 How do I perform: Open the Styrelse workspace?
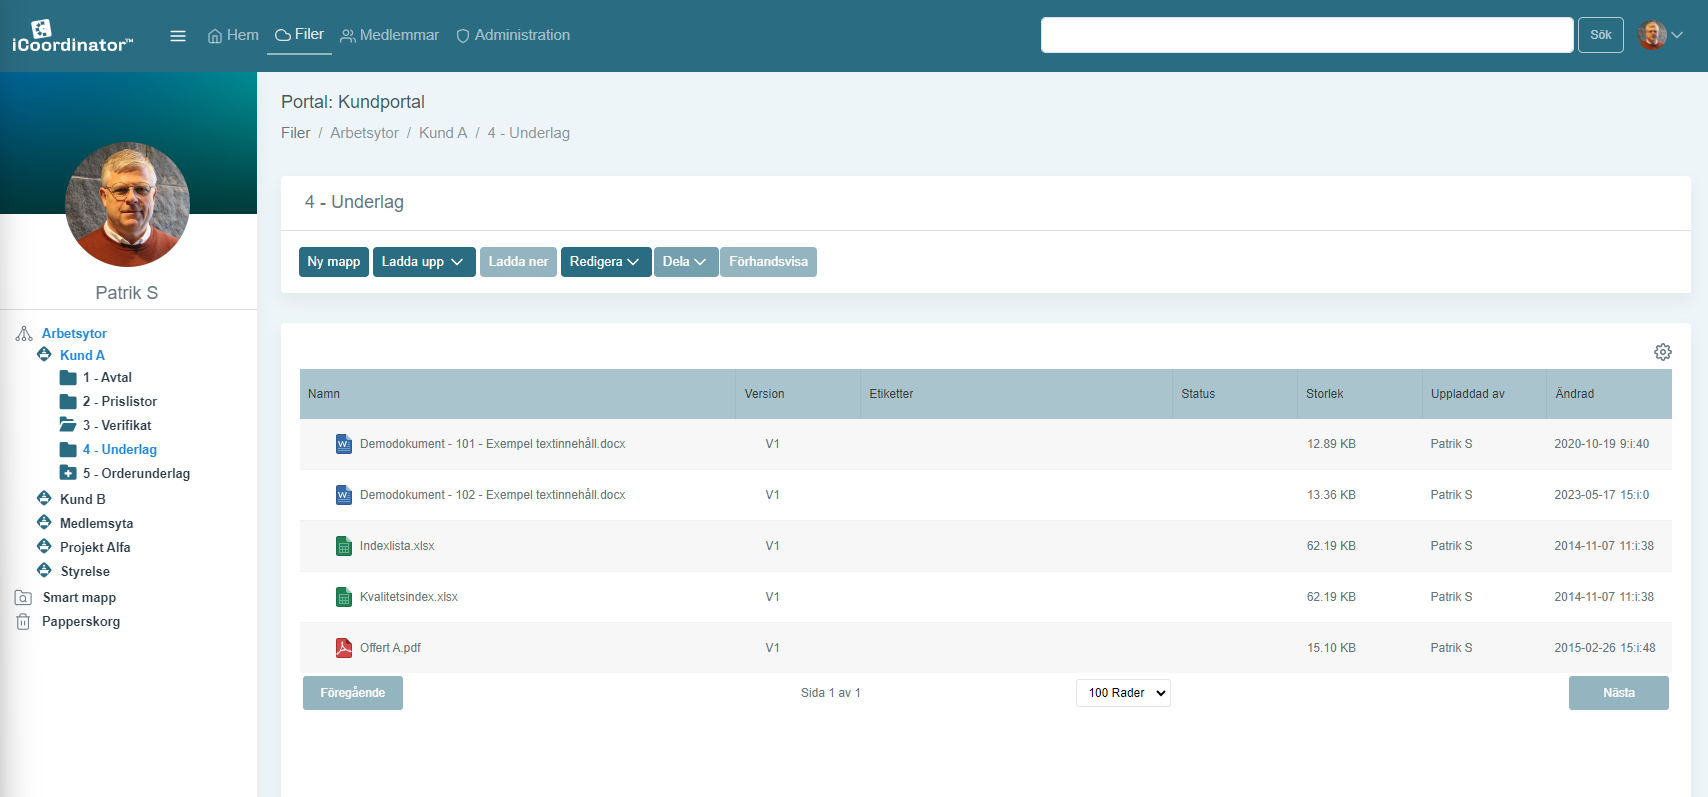click(85, 571)
